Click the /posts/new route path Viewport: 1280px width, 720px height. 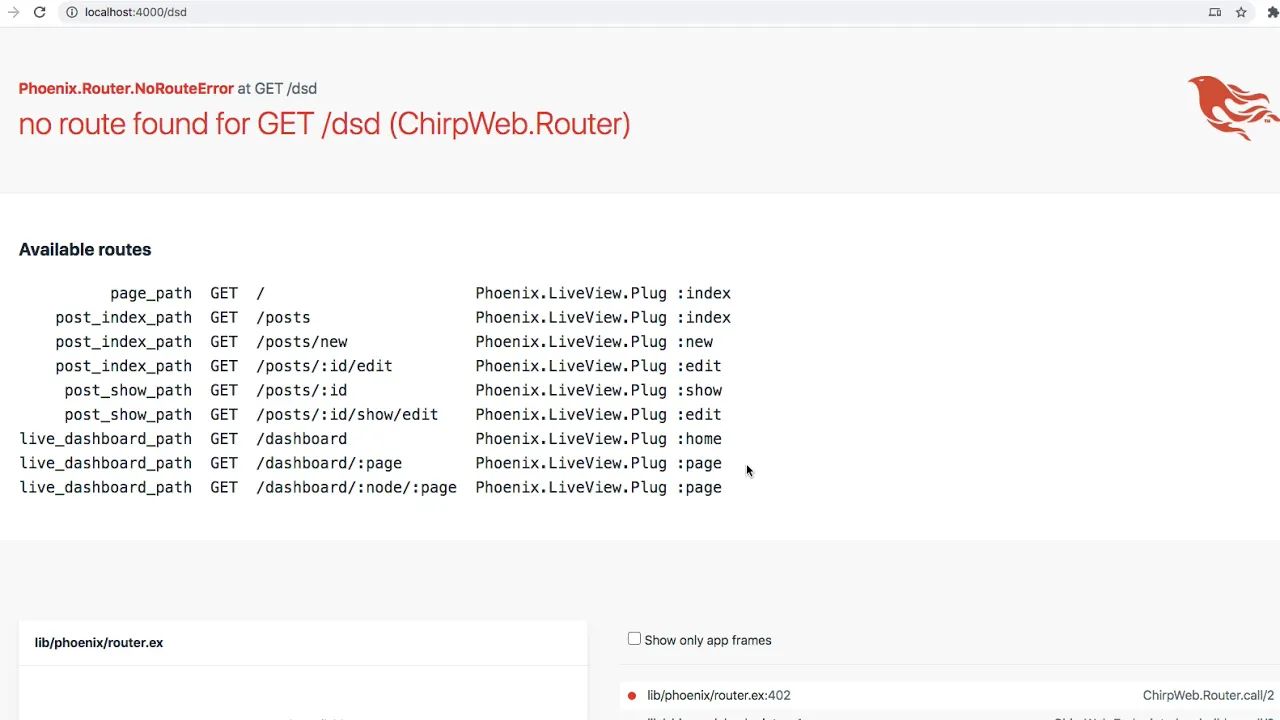302,342
